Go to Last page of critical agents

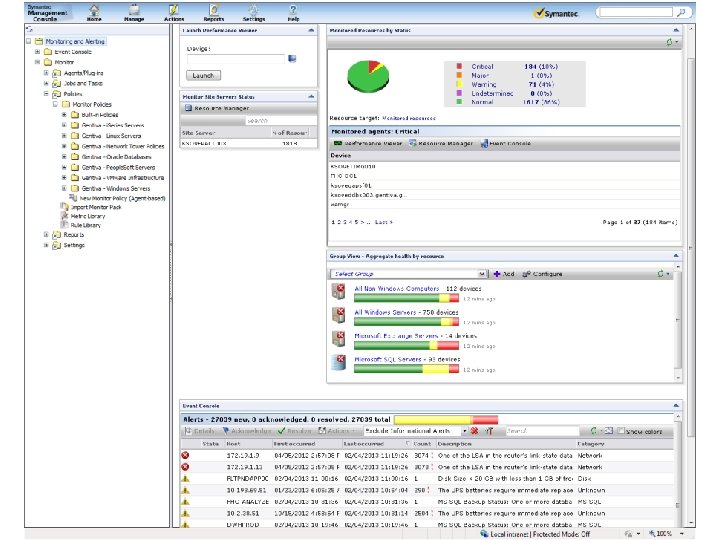[383, 222]
